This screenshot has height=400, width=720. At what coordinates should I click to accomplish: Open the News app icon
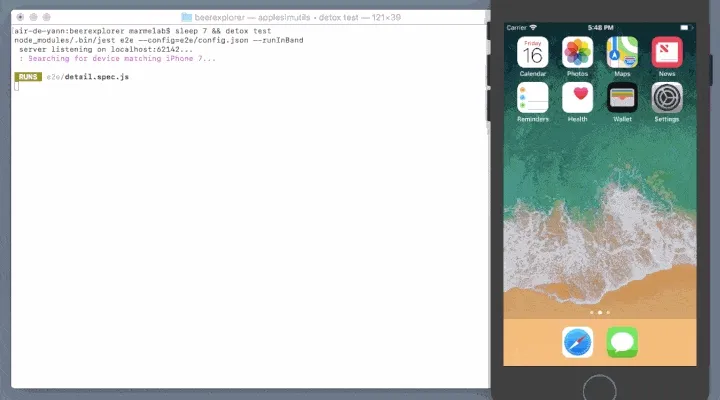pos(667,52)
